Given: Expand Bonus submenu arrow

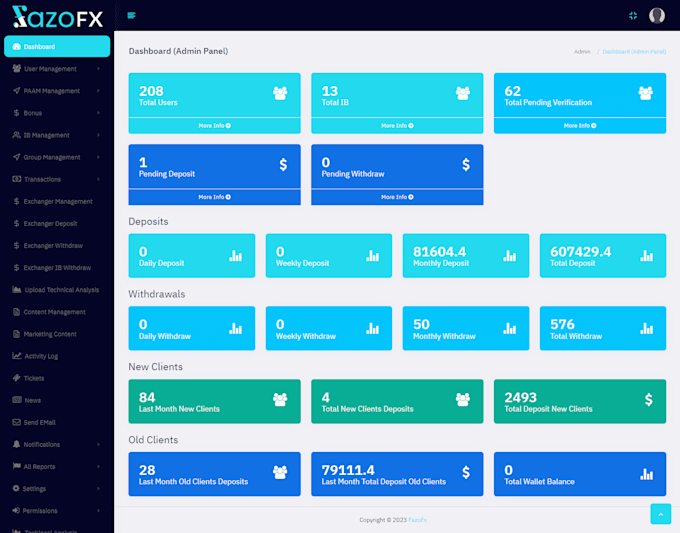Looking at the screenshot, I should tap(98, 113).
